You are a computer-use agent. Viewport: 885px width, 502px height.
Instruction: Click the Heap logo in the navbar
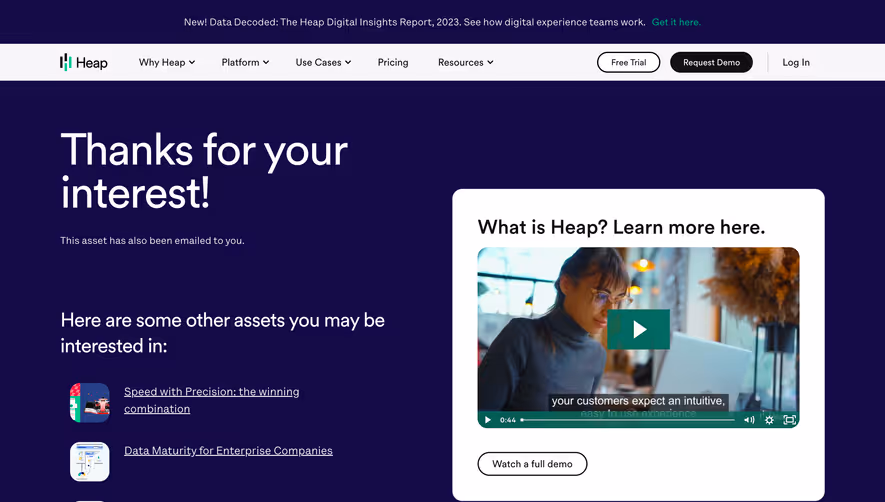(x=84, y=62)
